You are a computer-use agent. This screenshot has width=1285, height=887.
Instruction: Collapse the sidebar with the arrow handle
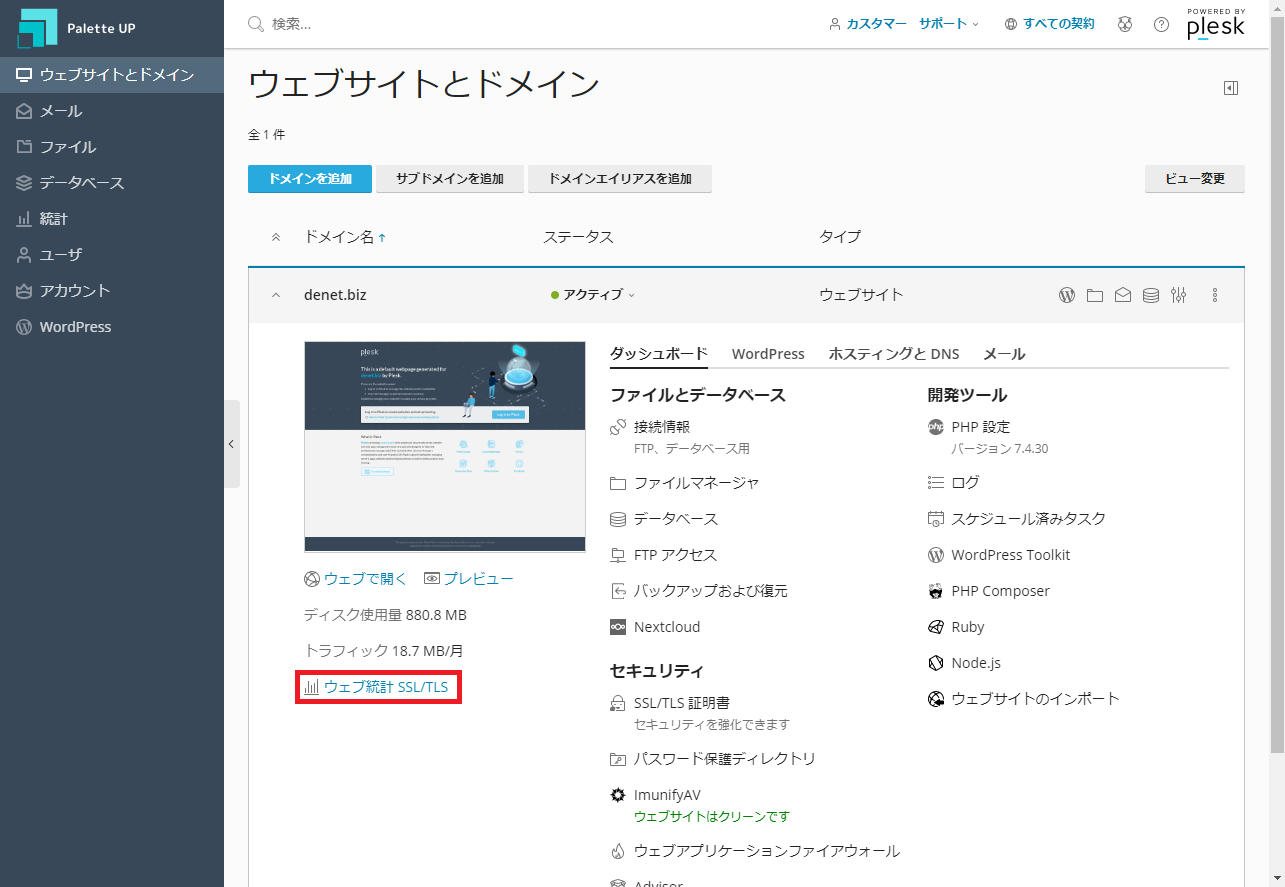pos(232,444)
